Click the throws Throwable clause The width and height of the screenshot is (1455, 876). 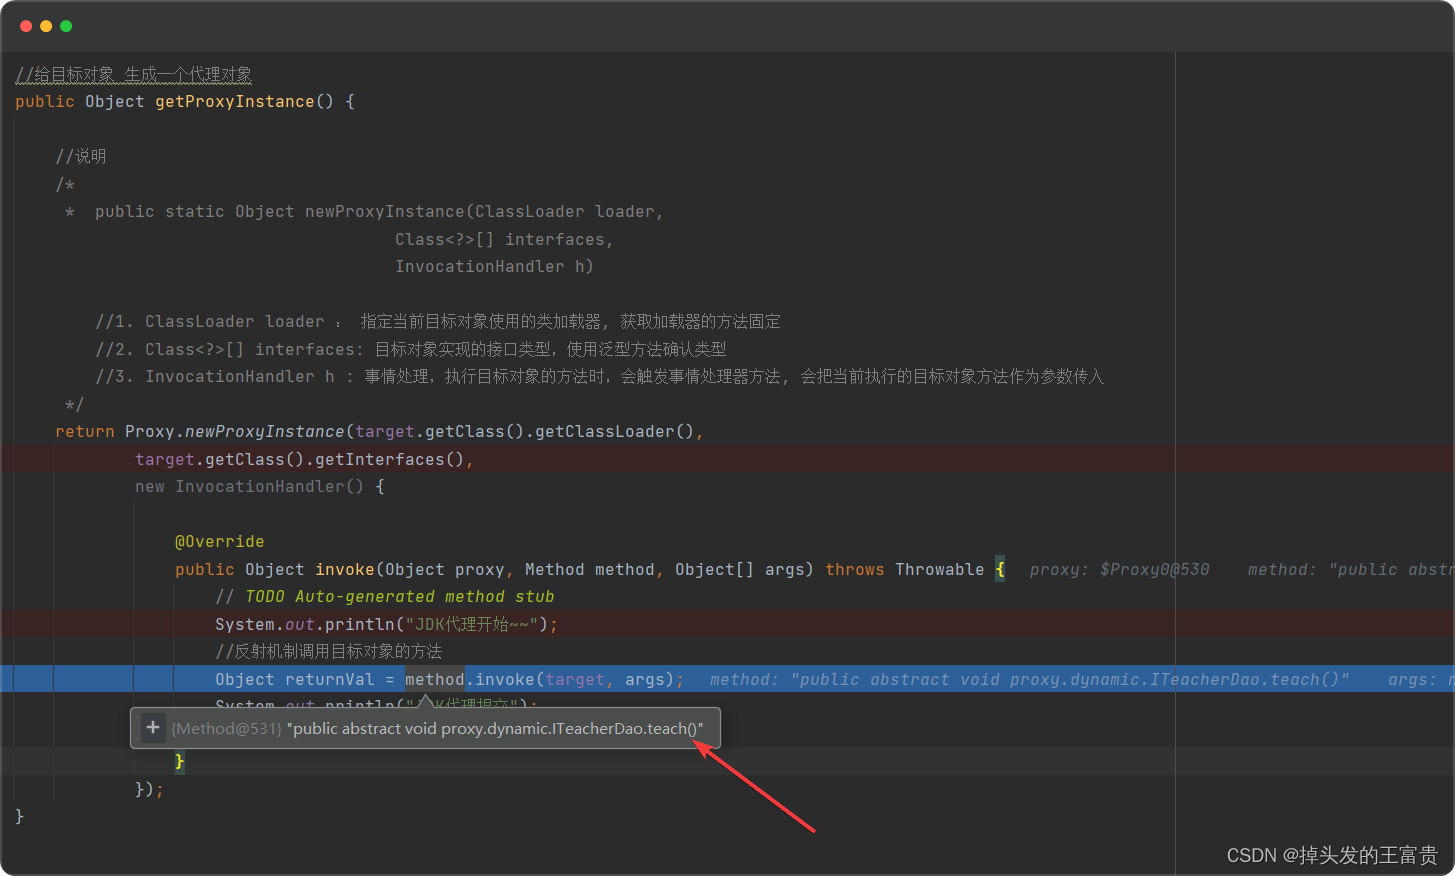pyautogui.click(x=905, y=569)
